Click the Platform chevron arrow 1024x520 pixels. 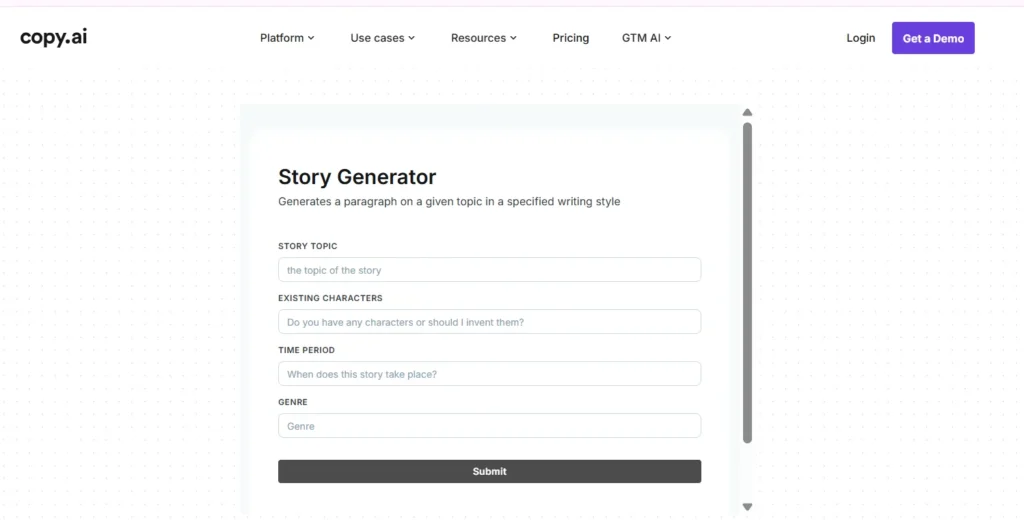[311, 38]
